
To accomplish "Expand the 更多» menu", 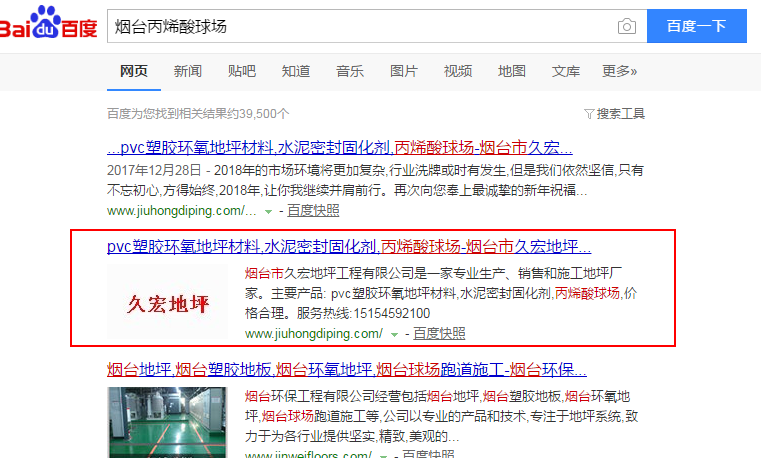I will 619,71.
